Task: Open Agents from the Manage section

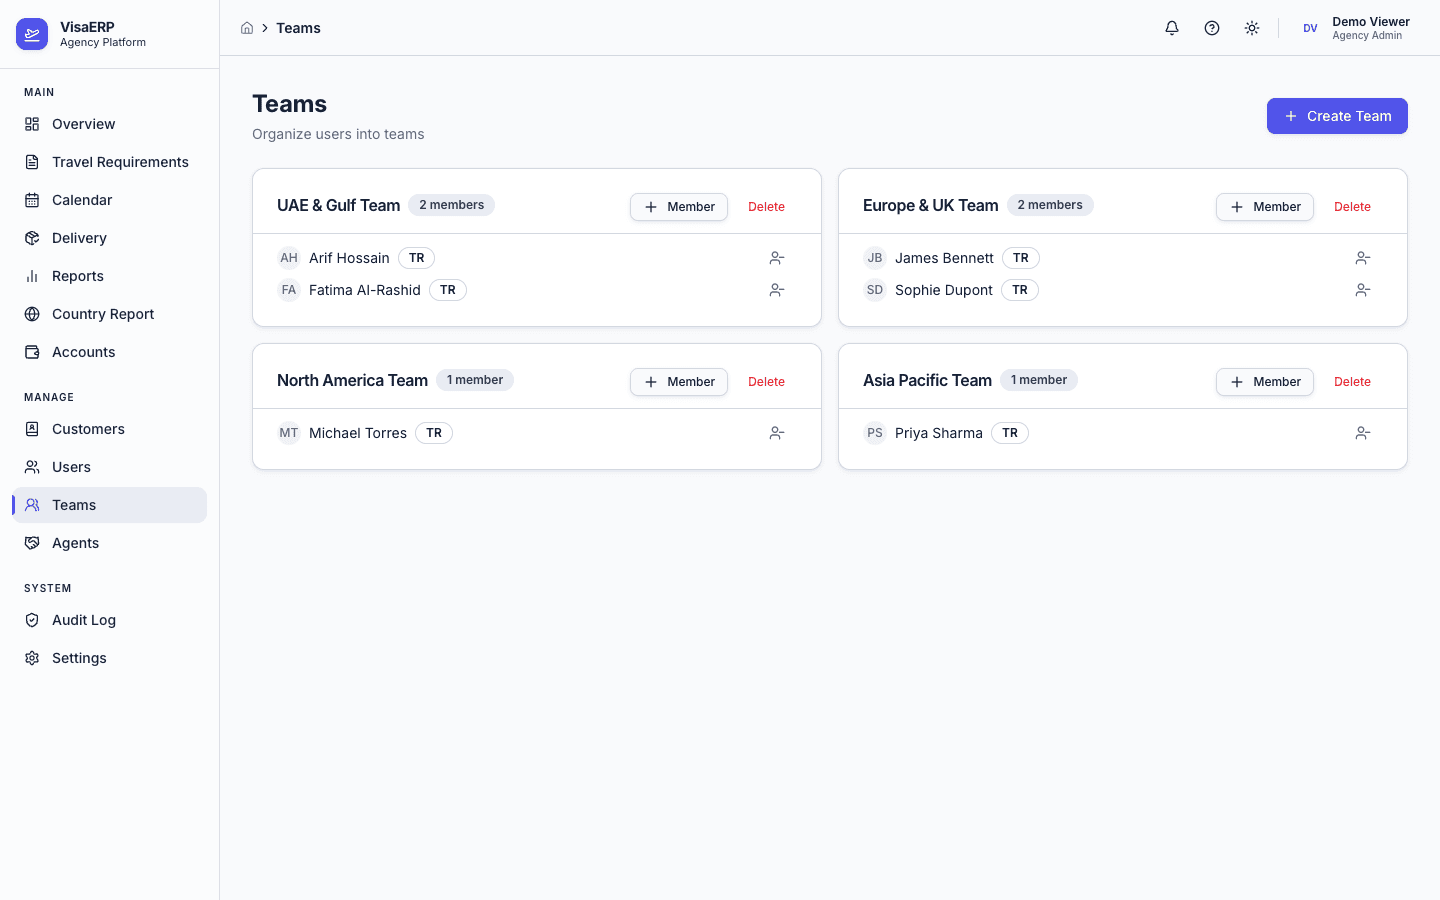Action: pos(75,543)
